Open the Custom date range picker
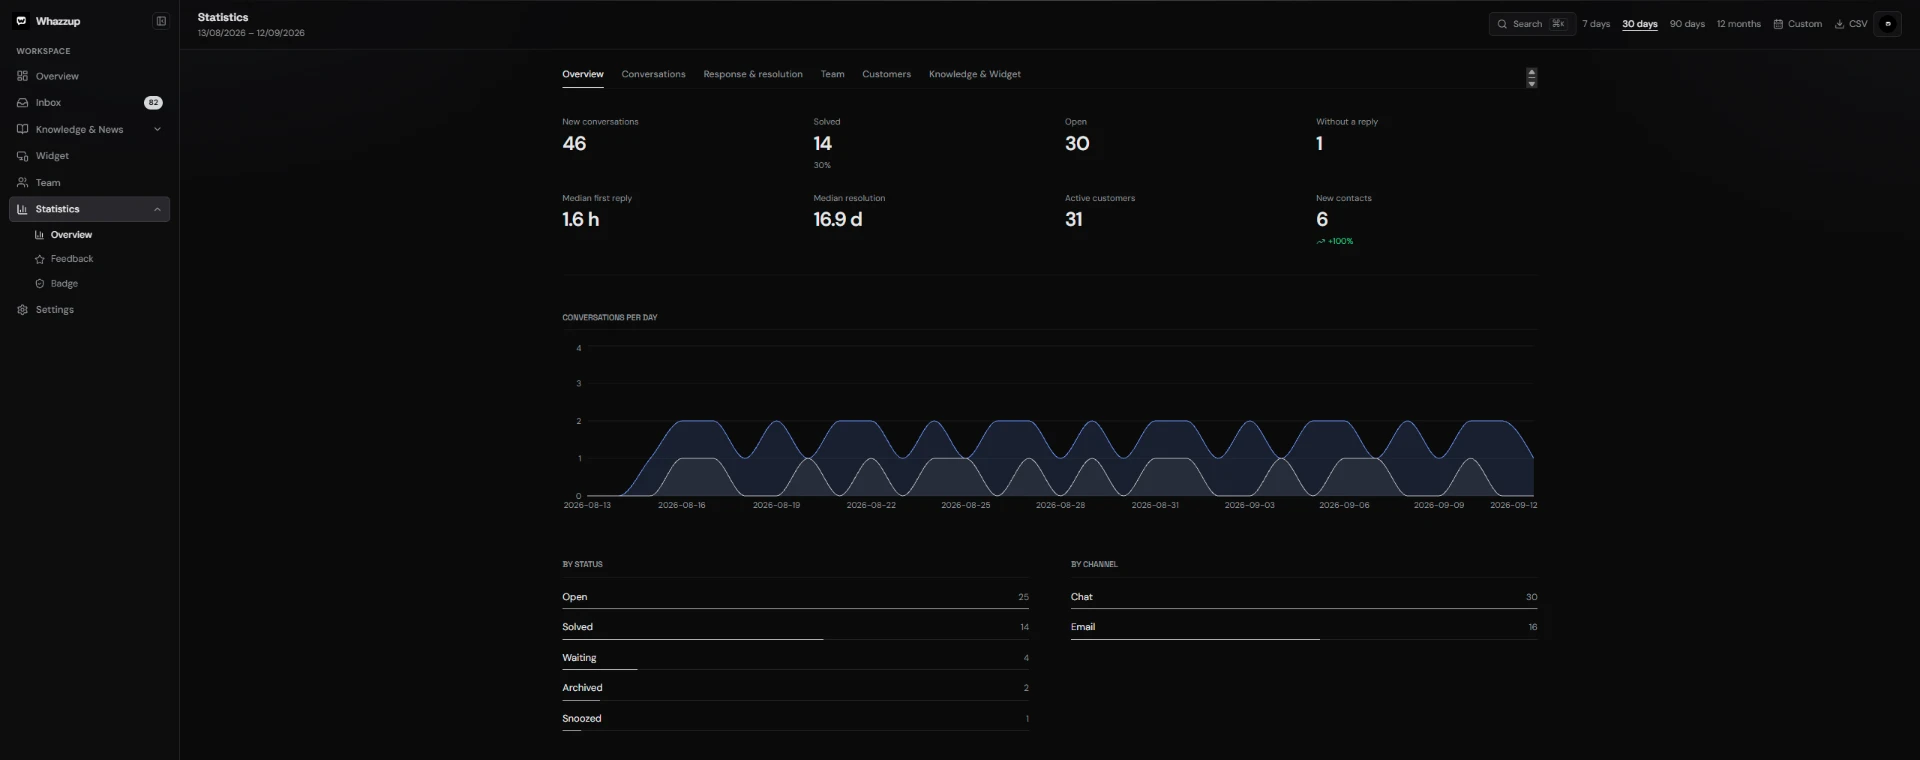The width and height of the screenshot is (1920, 760). 1798,24
